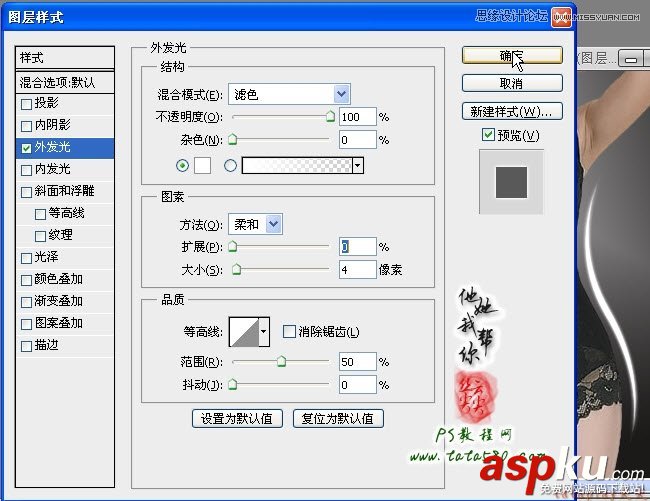Viewport: 650px width, 501px height.
Task: Enable the 投影 drop shadow checkbox
Action: tap(26, 104)
